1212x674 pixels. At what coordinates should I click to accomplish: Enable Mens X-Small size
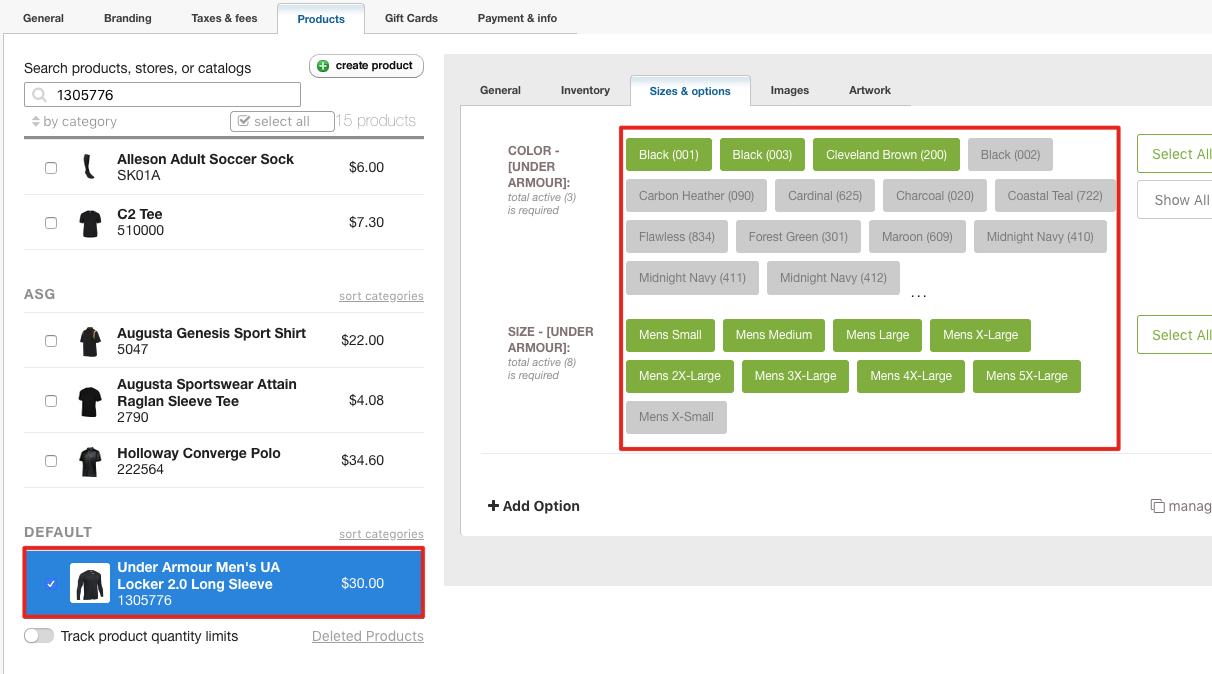tap(676, 417)
